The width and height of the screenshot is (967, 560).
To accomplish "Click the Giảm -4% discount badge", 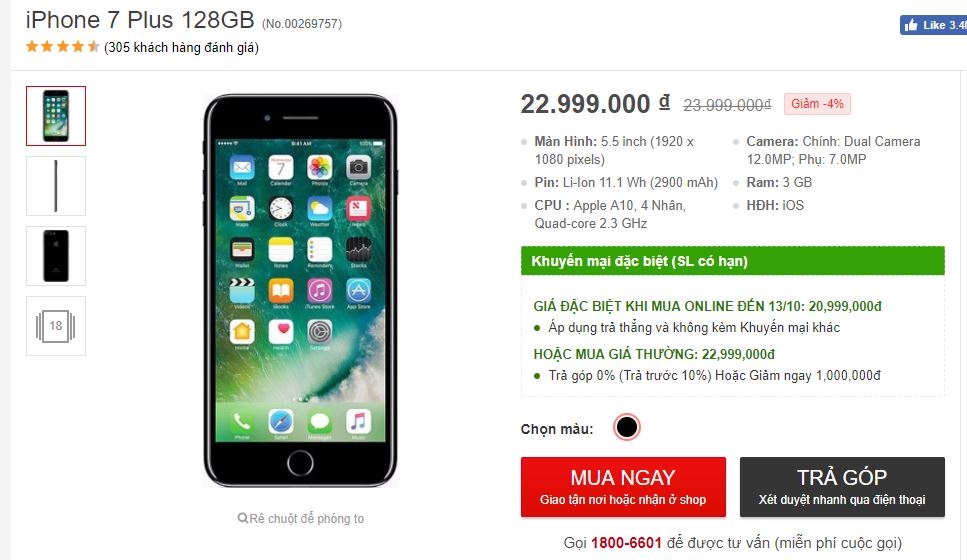I will pyautogui.click(x=817, y=104).
